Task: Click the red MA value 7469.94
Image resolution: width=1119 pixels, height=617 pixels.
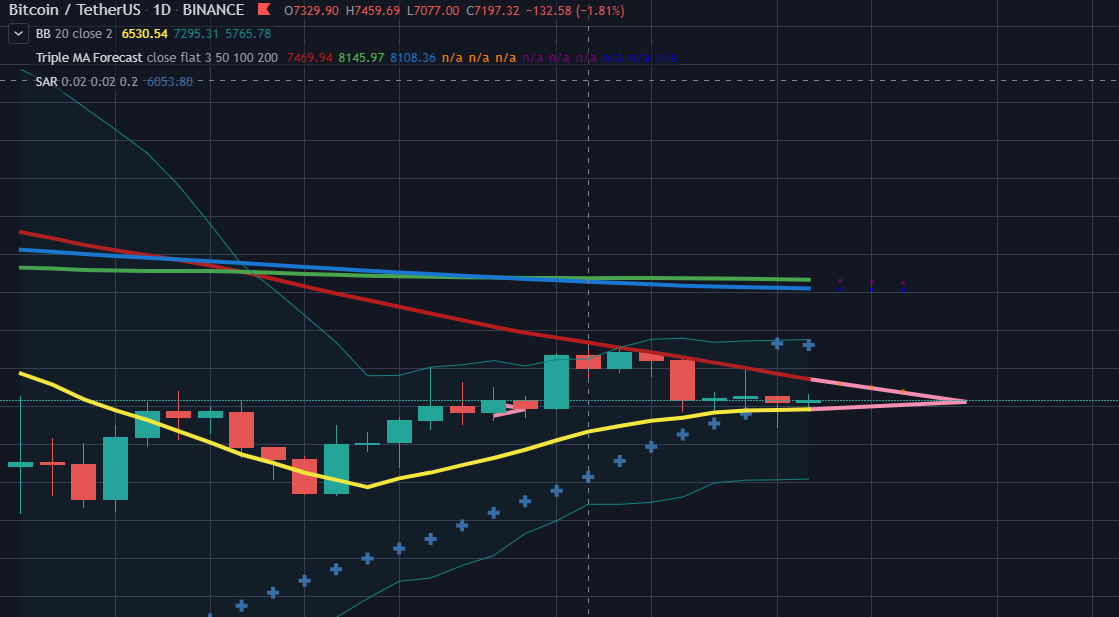Action: (x=310, y=58)
